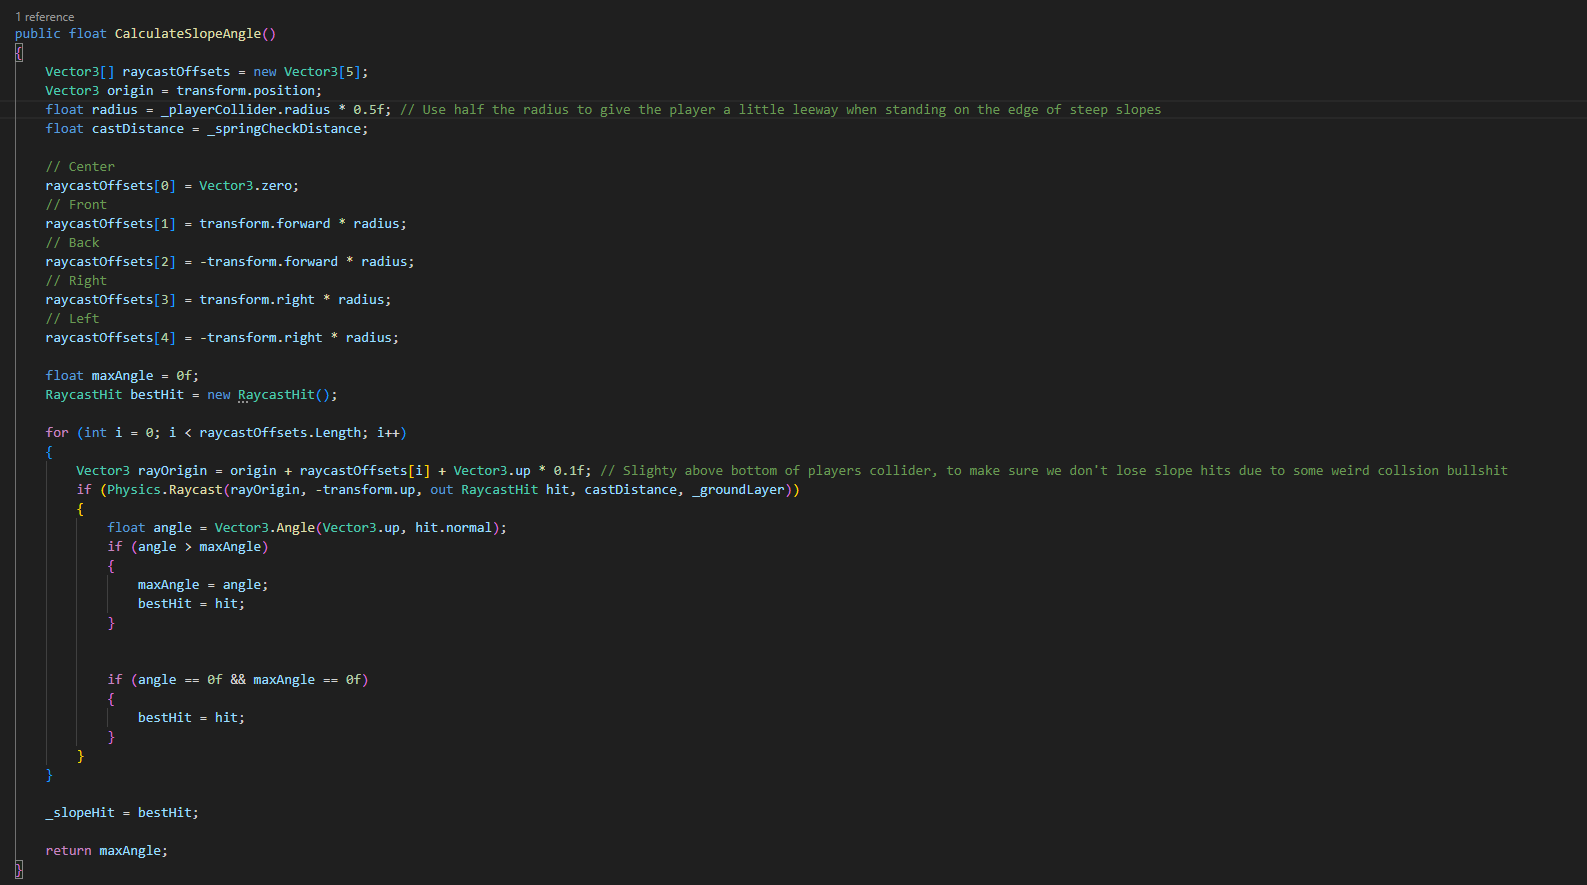Click 'out RaycastHit hit' parameter

point(500,490)
